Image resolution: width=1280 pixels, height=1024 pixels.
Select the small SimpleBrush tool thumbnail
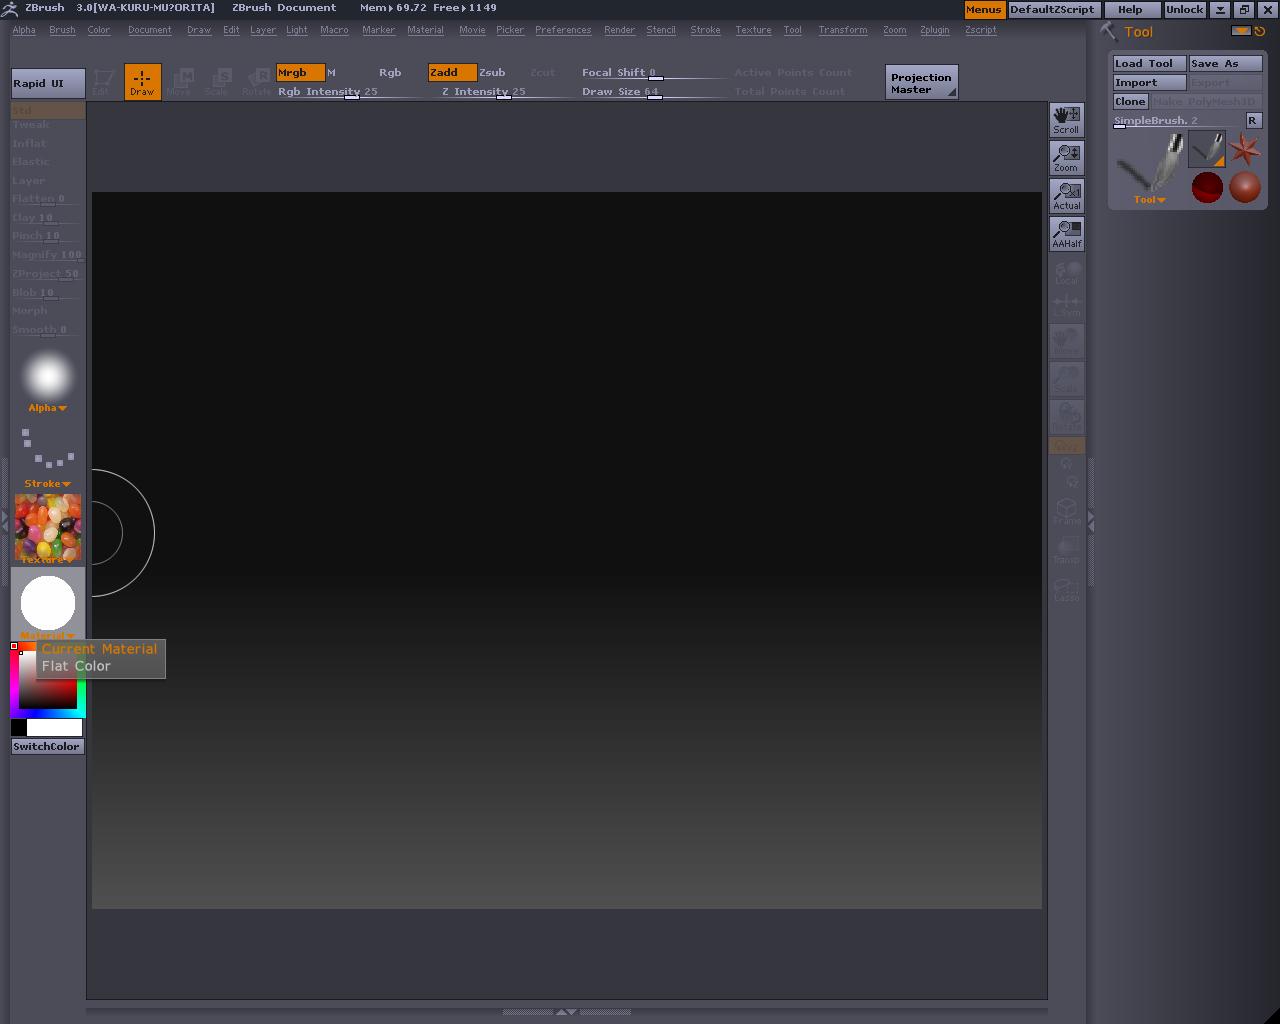[x=1207, y=150]
